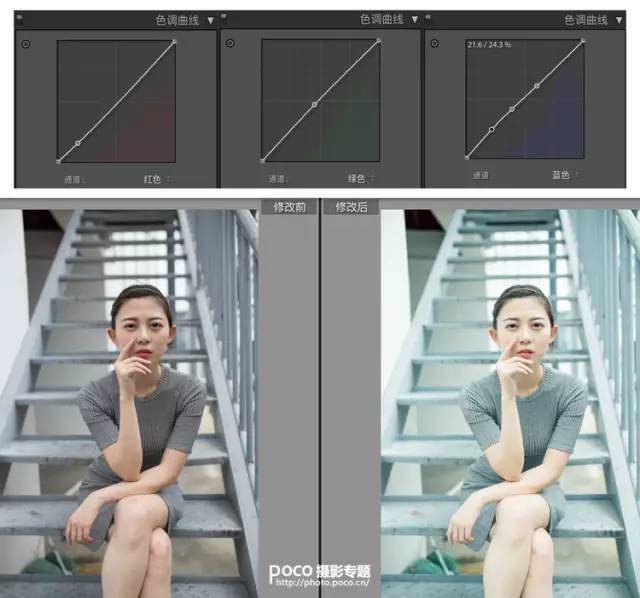Click the target adjustment tool in green curve panel

pos(230,43)
